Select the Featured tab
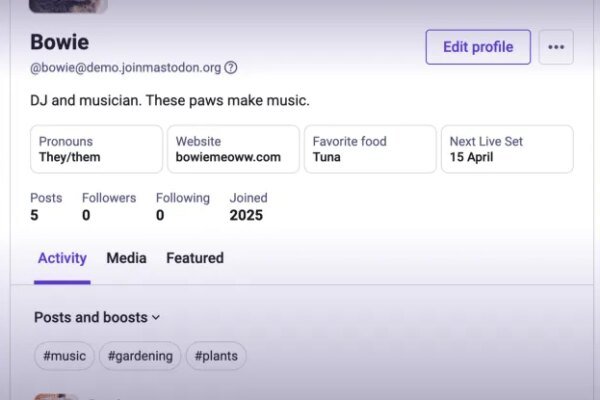 point(195,258)
